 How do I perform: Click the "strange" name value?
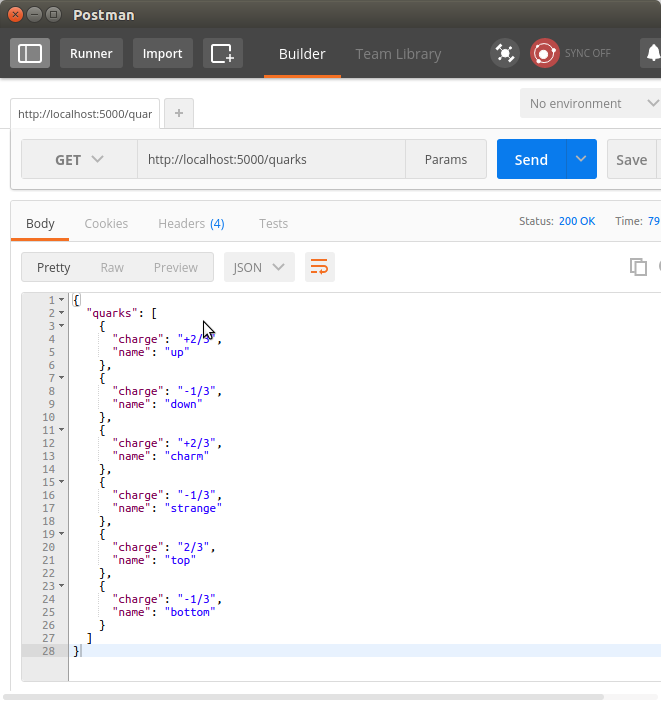pos(193,508)
